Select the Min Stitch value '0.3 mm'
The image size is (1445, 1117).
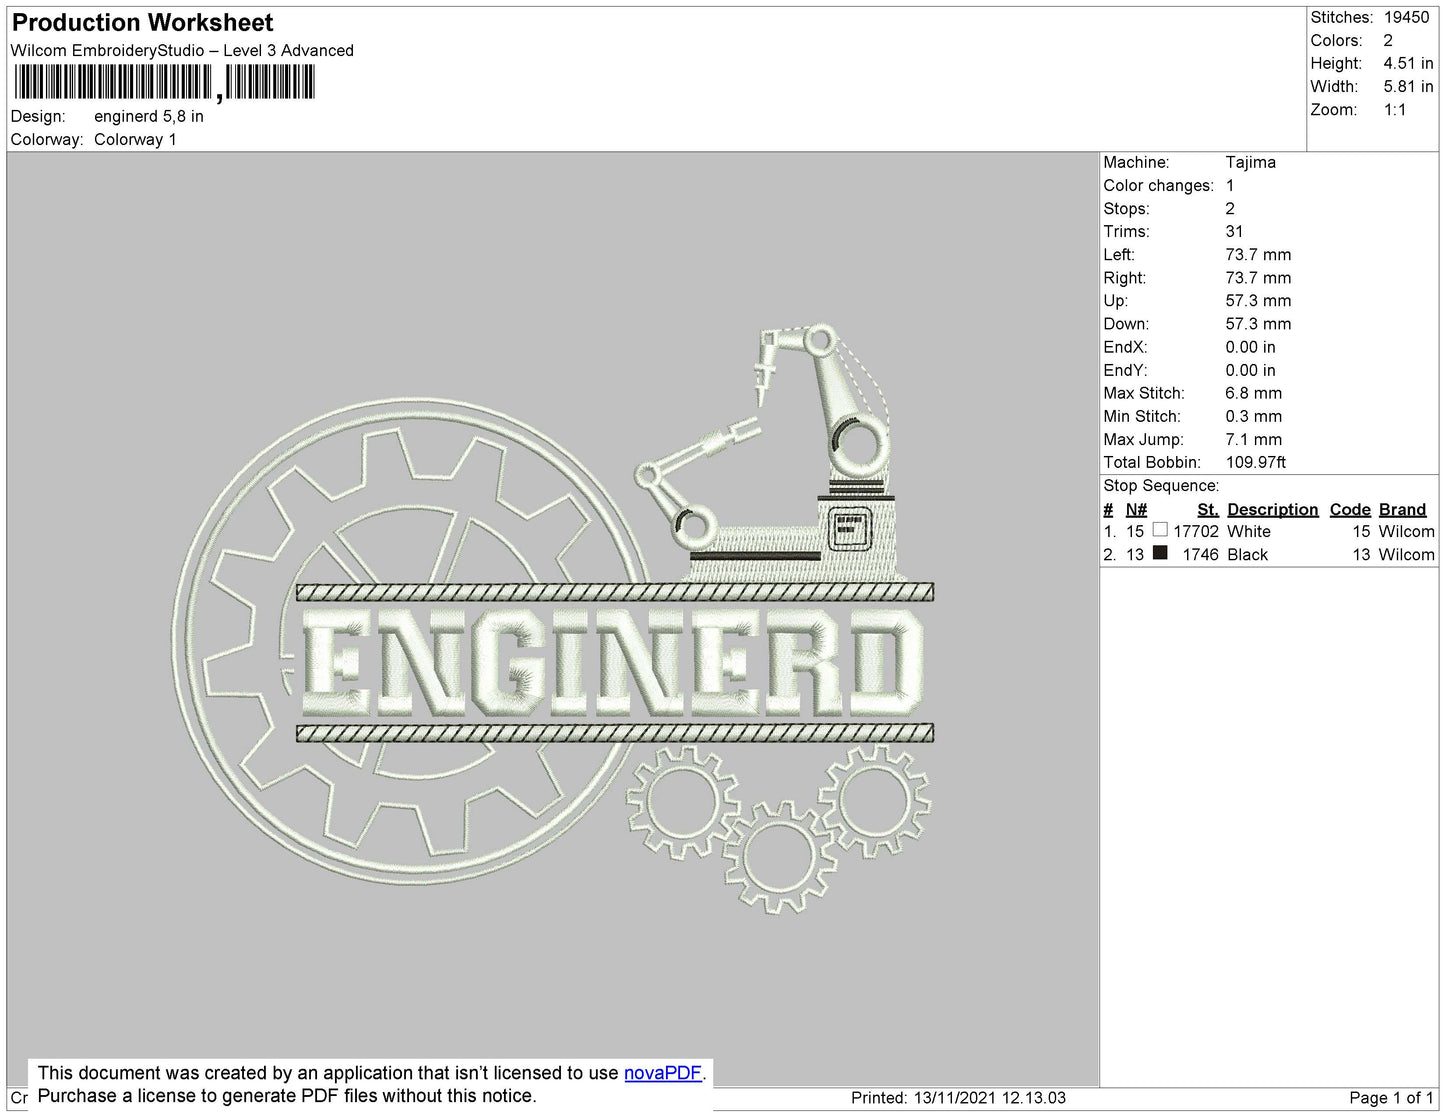pyautogui.click(x=1253, y=416)
